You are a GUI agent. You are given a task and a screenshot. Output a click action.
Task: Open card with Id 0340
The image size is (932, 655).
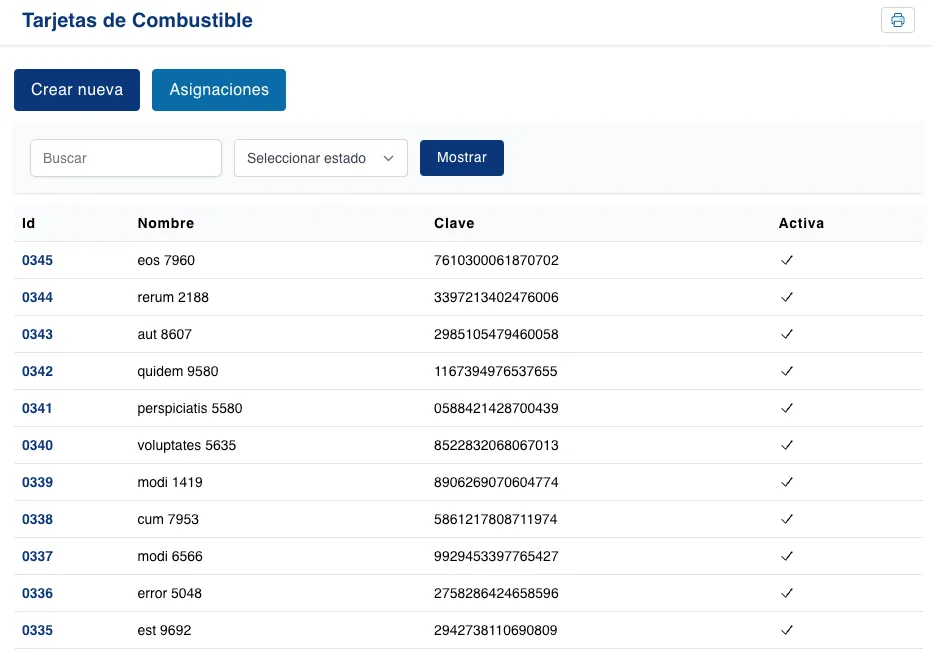coord(38,445)
